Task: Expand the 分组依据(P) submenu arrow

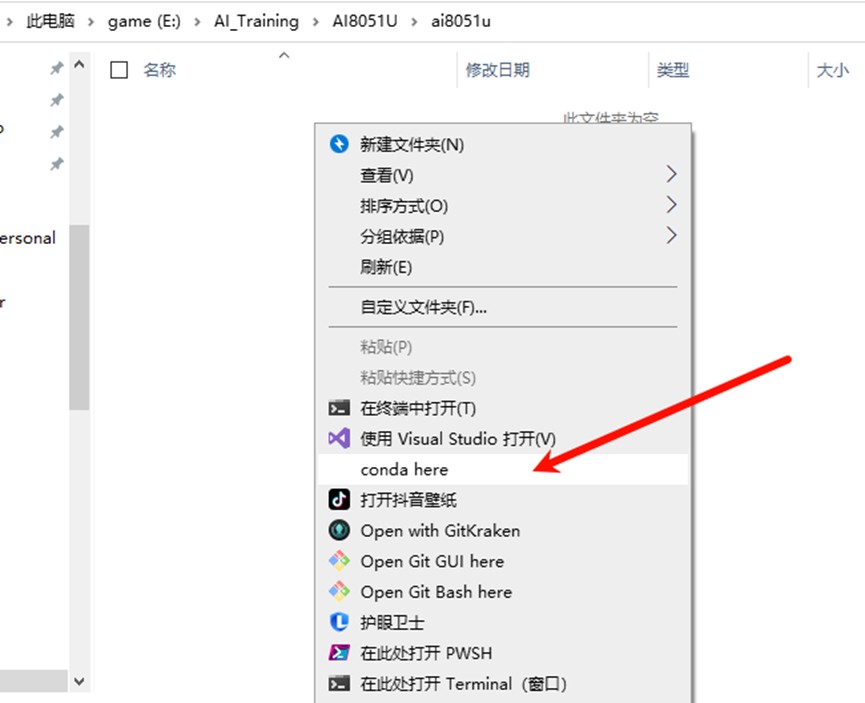Action: coord(671,236)
